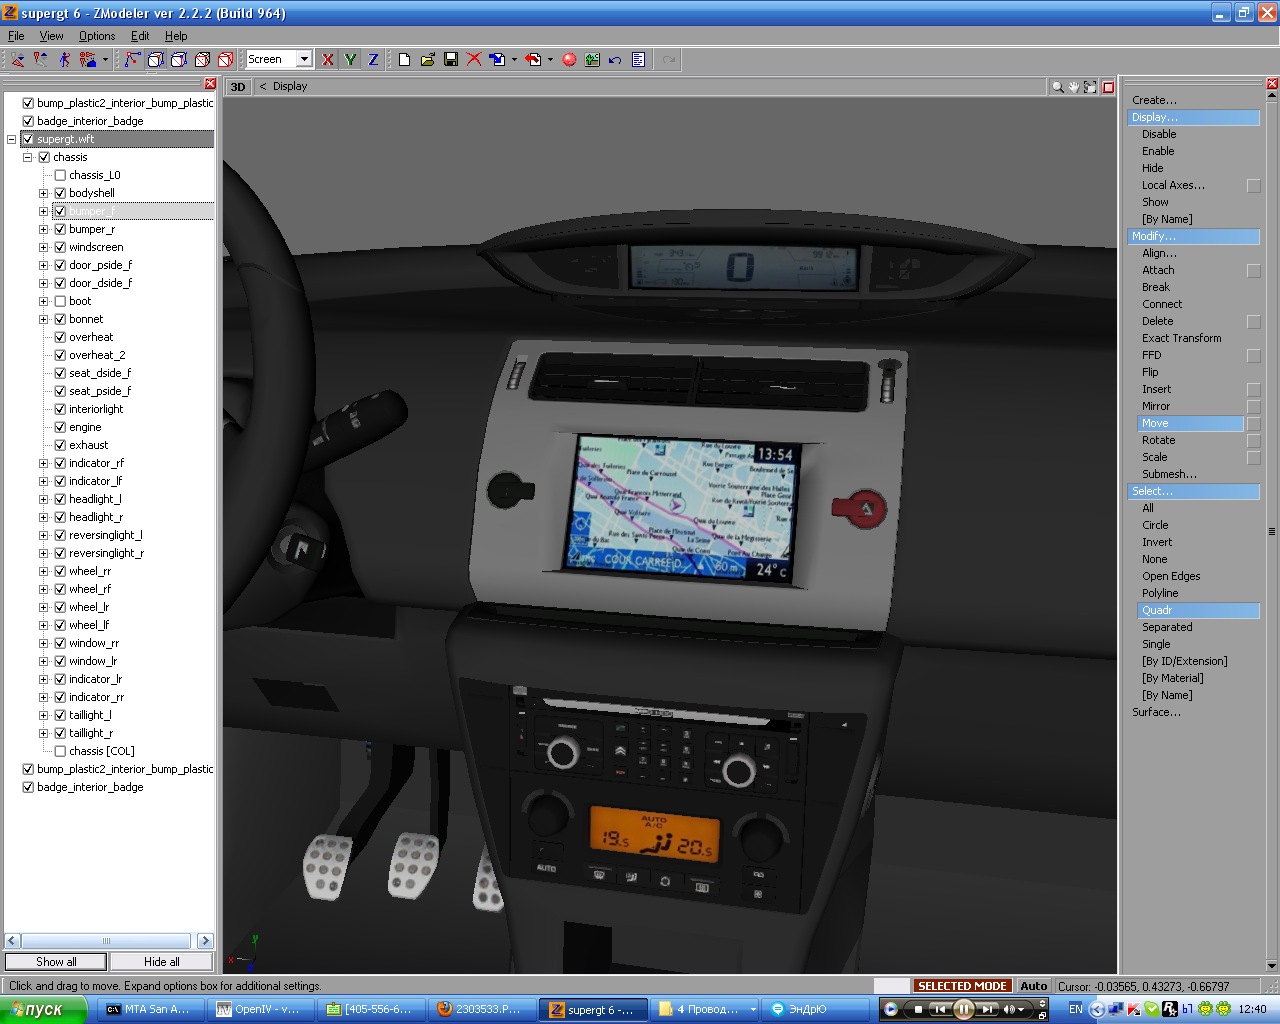Open the Edit menu
Image resolution: width=1280 pixels, height=1024 pixels.
pos(140,36)
